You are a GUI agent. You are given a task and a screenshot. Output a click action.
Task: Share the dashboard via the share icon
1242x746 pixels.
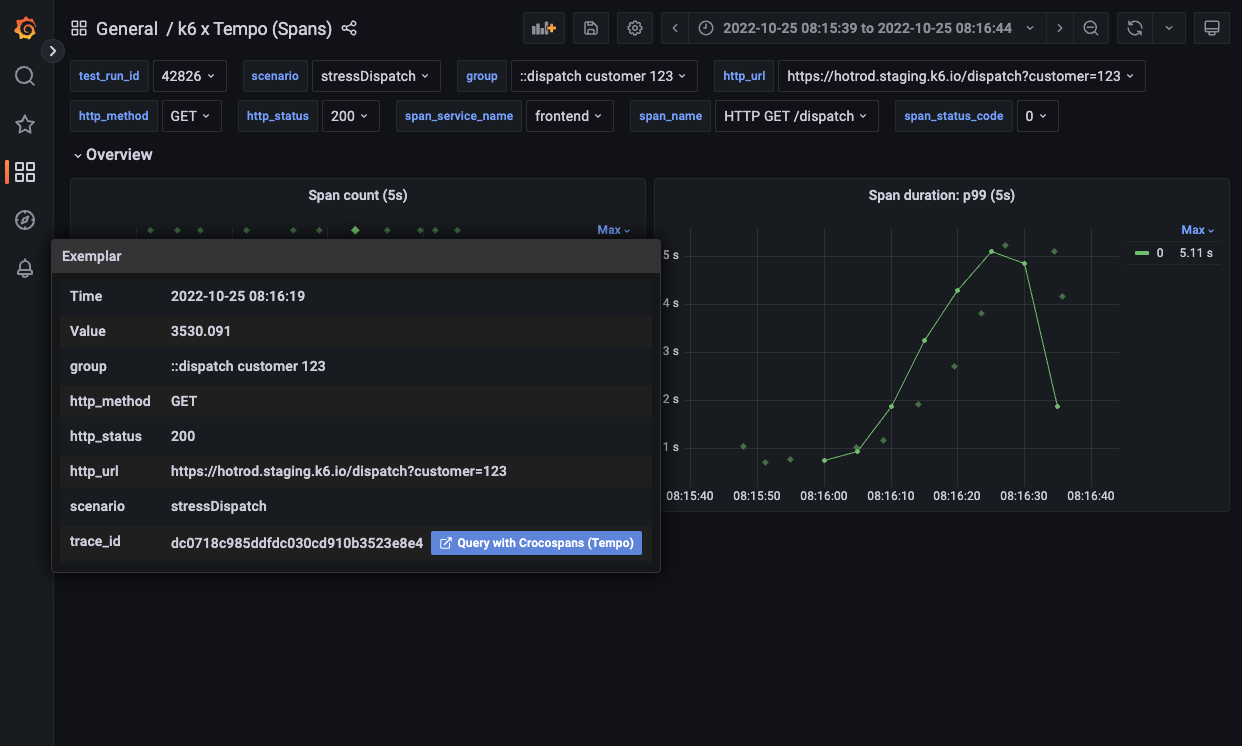pyautogui.click(x=349, y=28)
